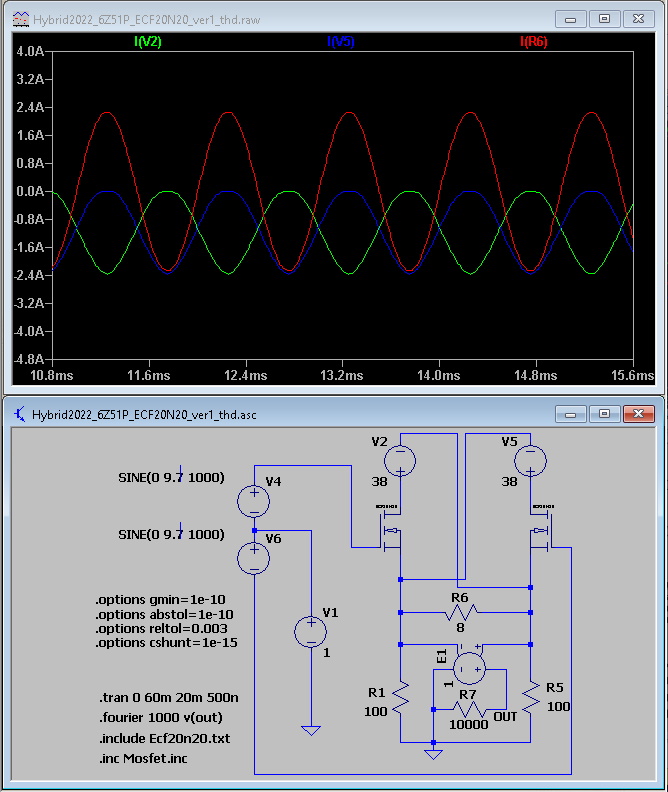Click the V2 voltage source symbol
The width and height of the screenshot is (668, 792).
400,460
